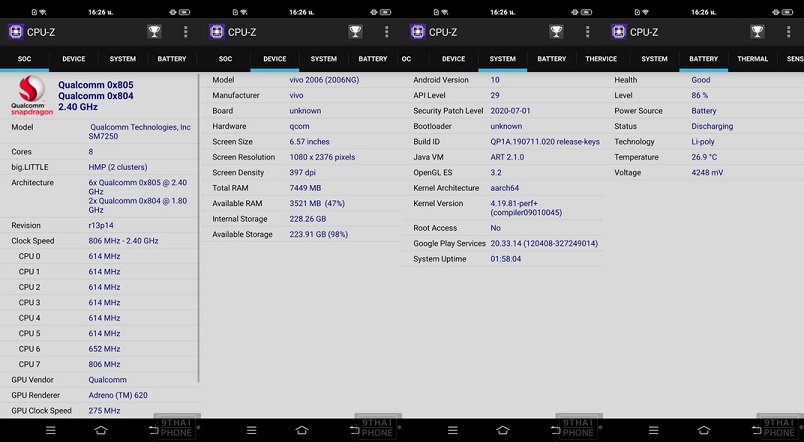Viewport: 804px width, 442px height.
Task: Select the active SYSTEM tab in third screen
Action: 502,59
